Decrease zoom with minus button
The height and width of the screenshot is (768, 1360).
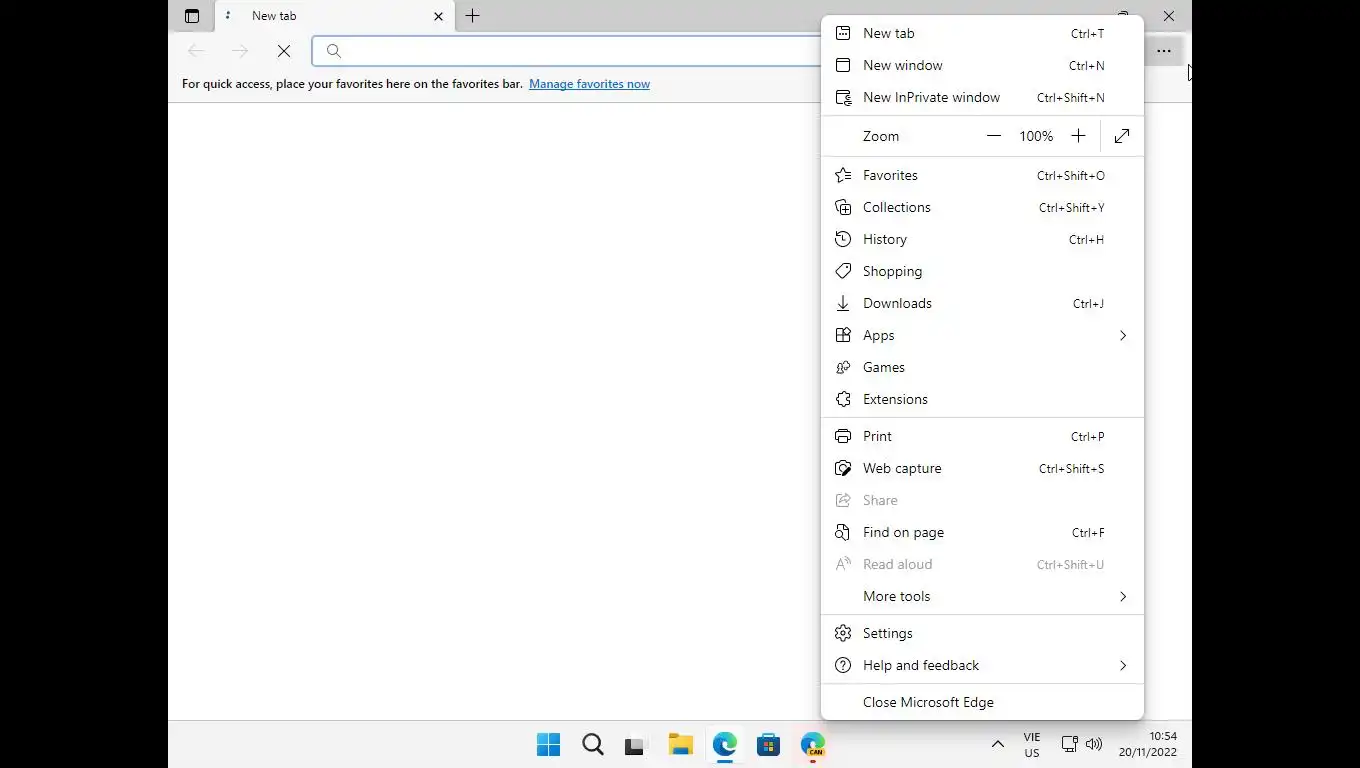(993, 136)
